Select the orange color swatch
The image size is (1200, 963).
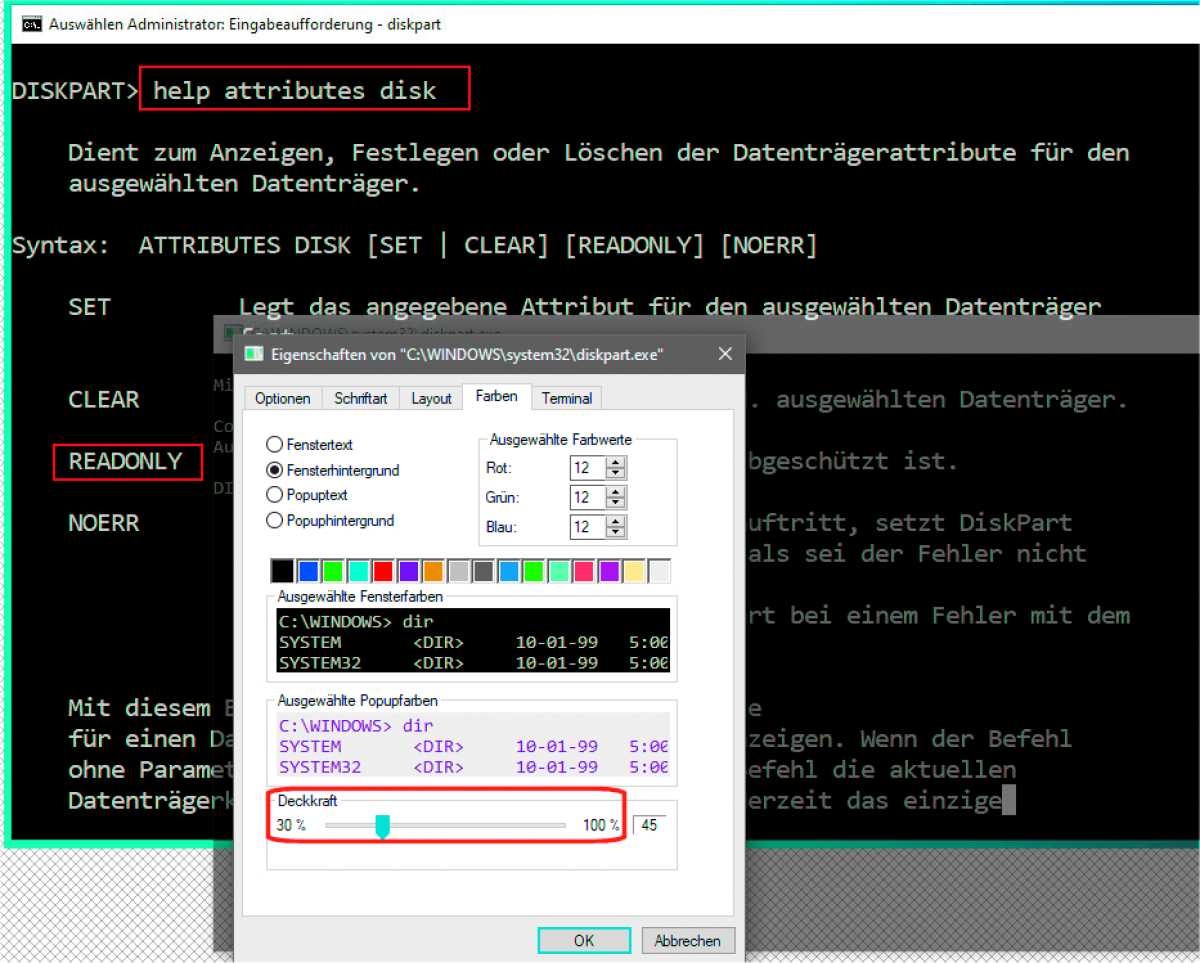pos(433,571)
